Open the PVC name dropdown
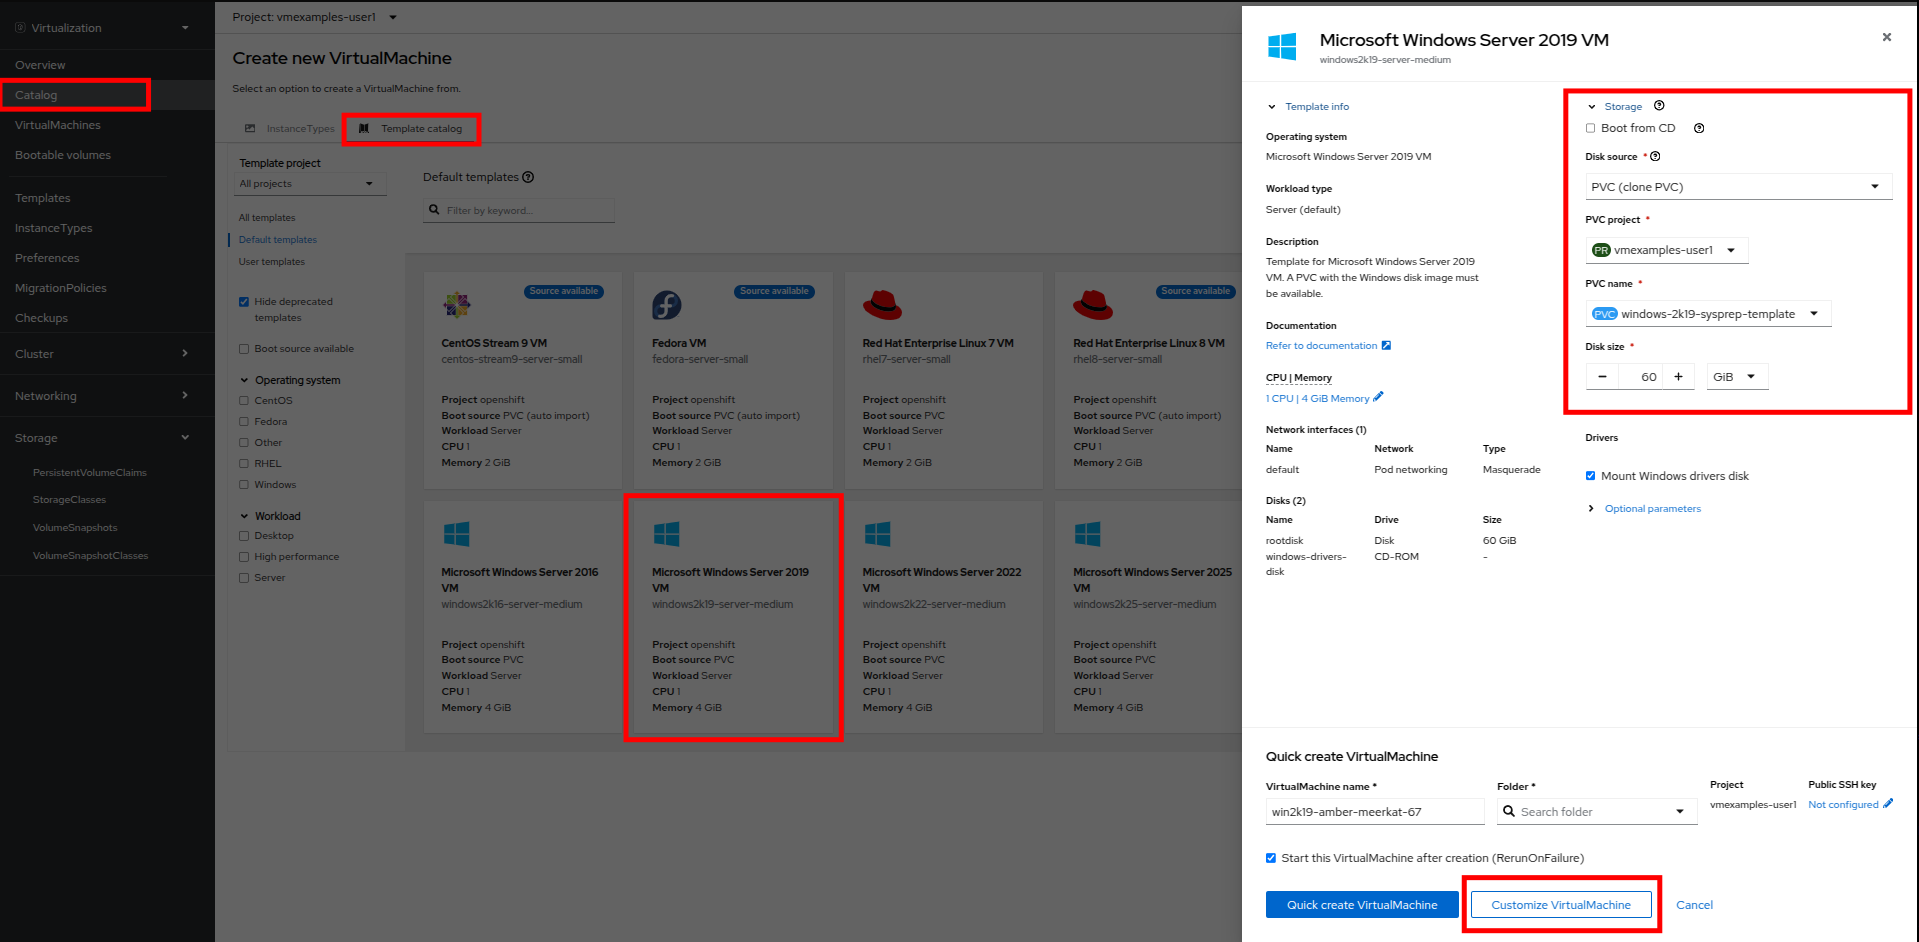1919x942 pixels. pos(1707,314)
